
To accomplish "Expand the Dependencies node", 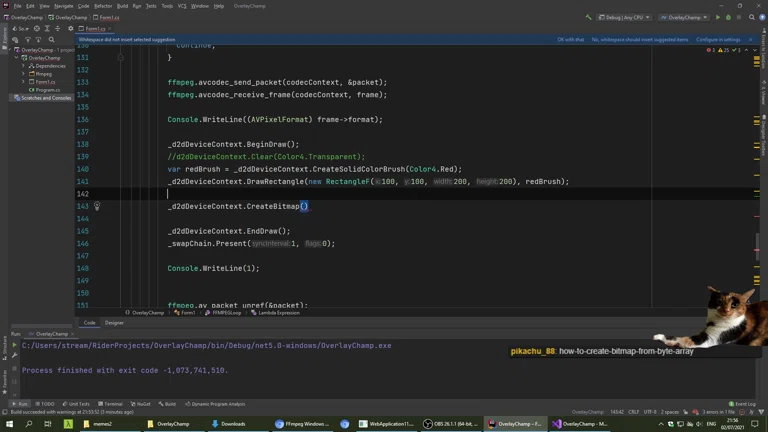I will pos(23,66).
